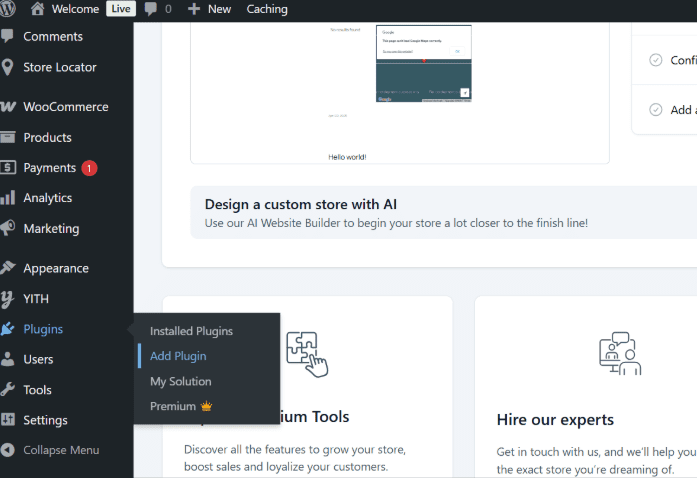Go to Comments in the sidebar
The image size is (697, 478).
53,36
